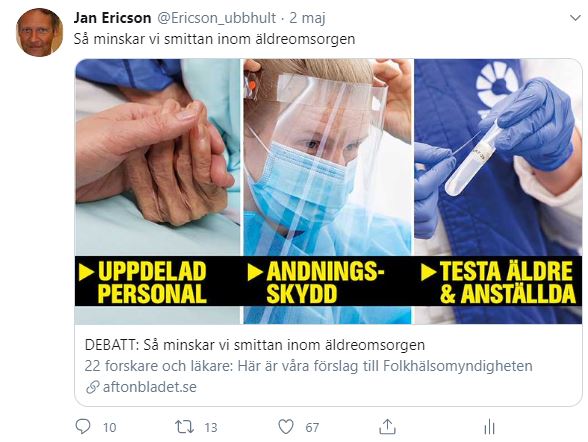The image size is (588, 442).
Task: Click the retweet arrows icon
Action: coord(184,427)
